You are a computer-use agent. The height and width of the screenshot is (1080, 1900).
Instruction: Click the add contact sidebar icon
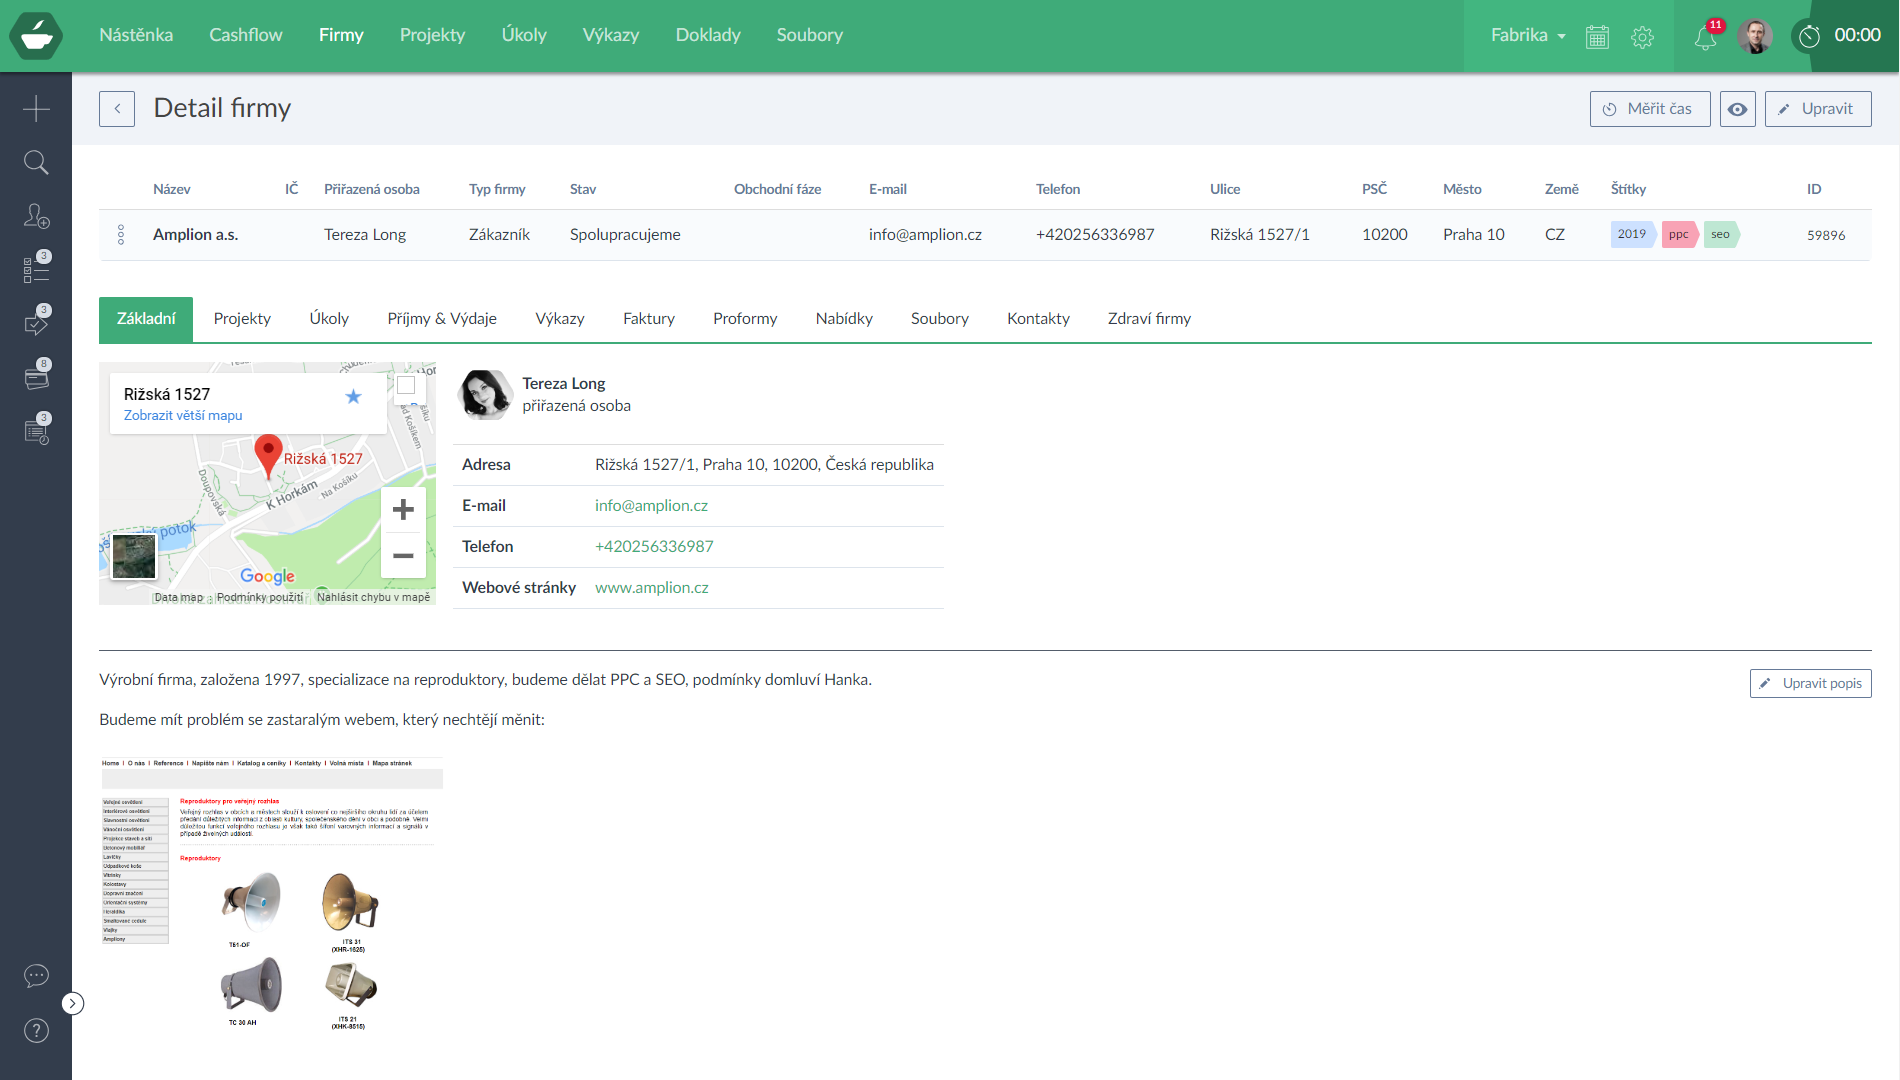pyautogui.click(x=36, y=216)
